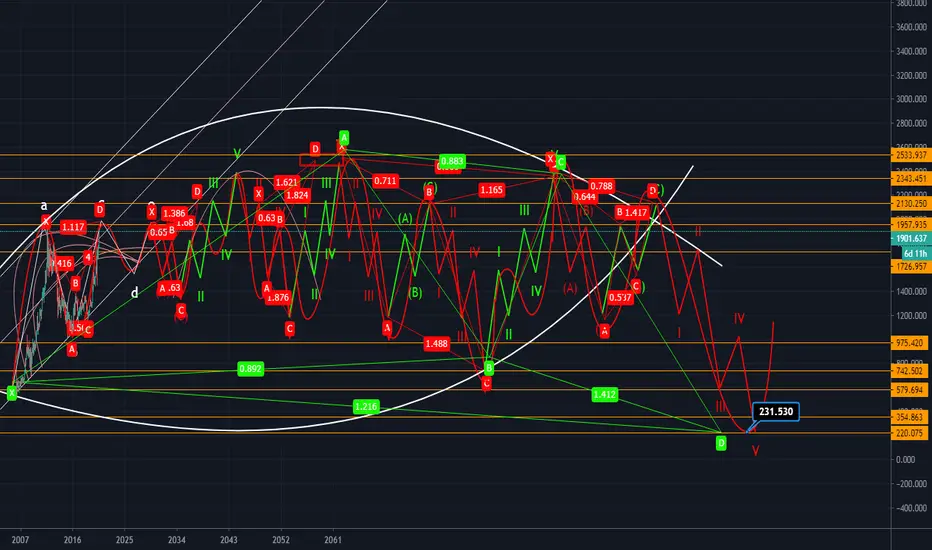
Task: Select the green 1.216 ratio label
Action: (366, 407)
